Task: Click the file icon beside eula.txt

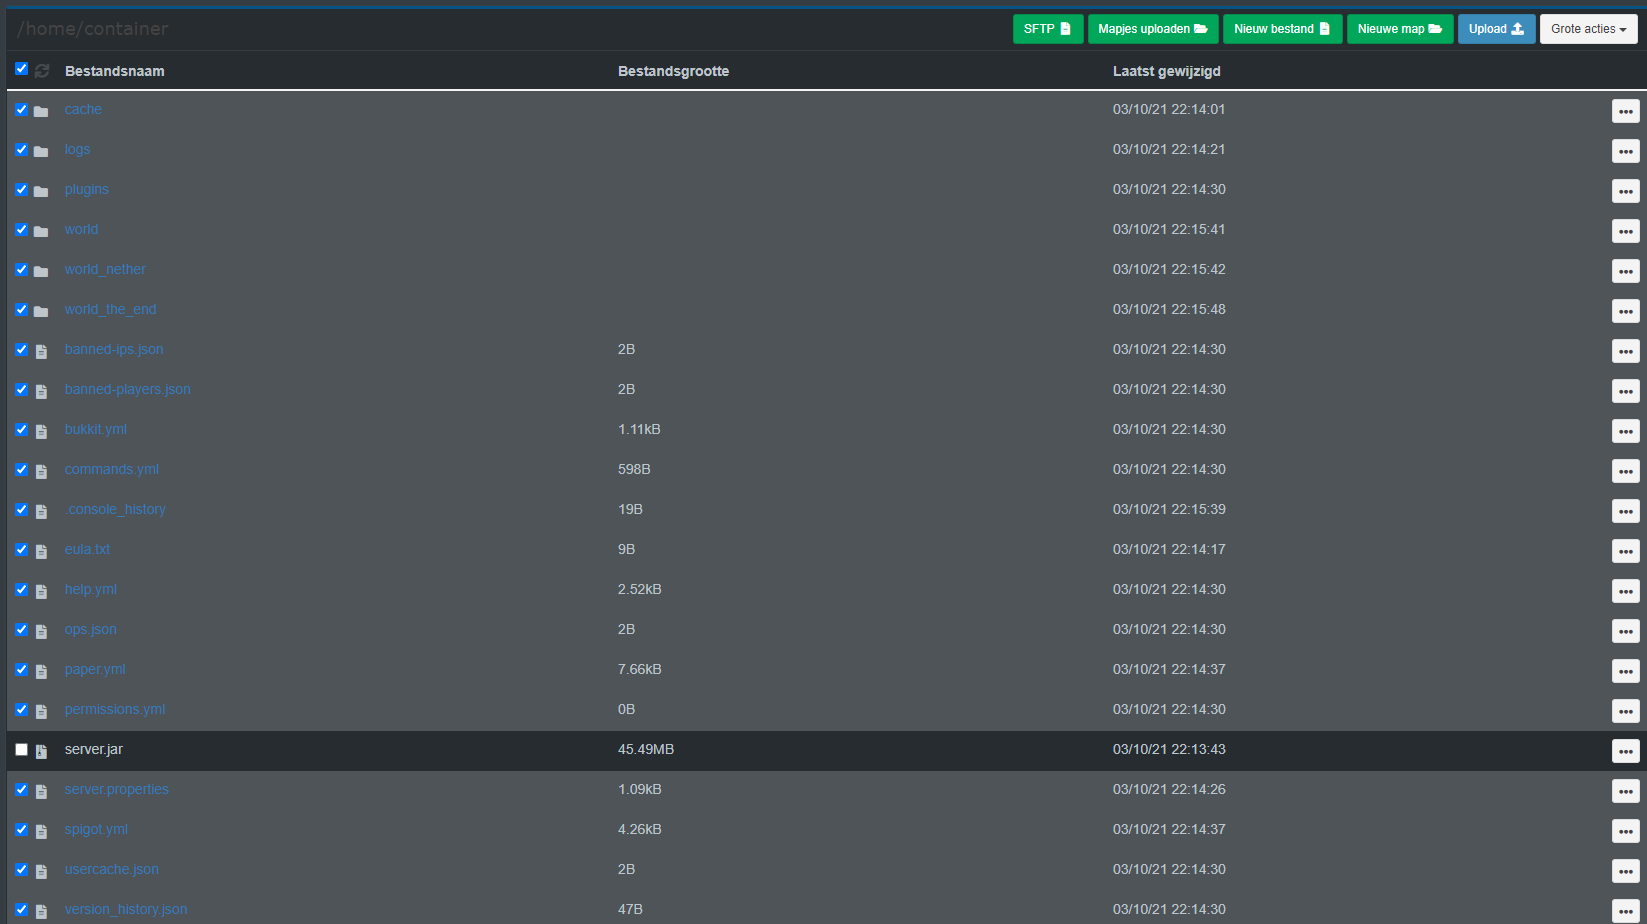Action: click(41, 551)
